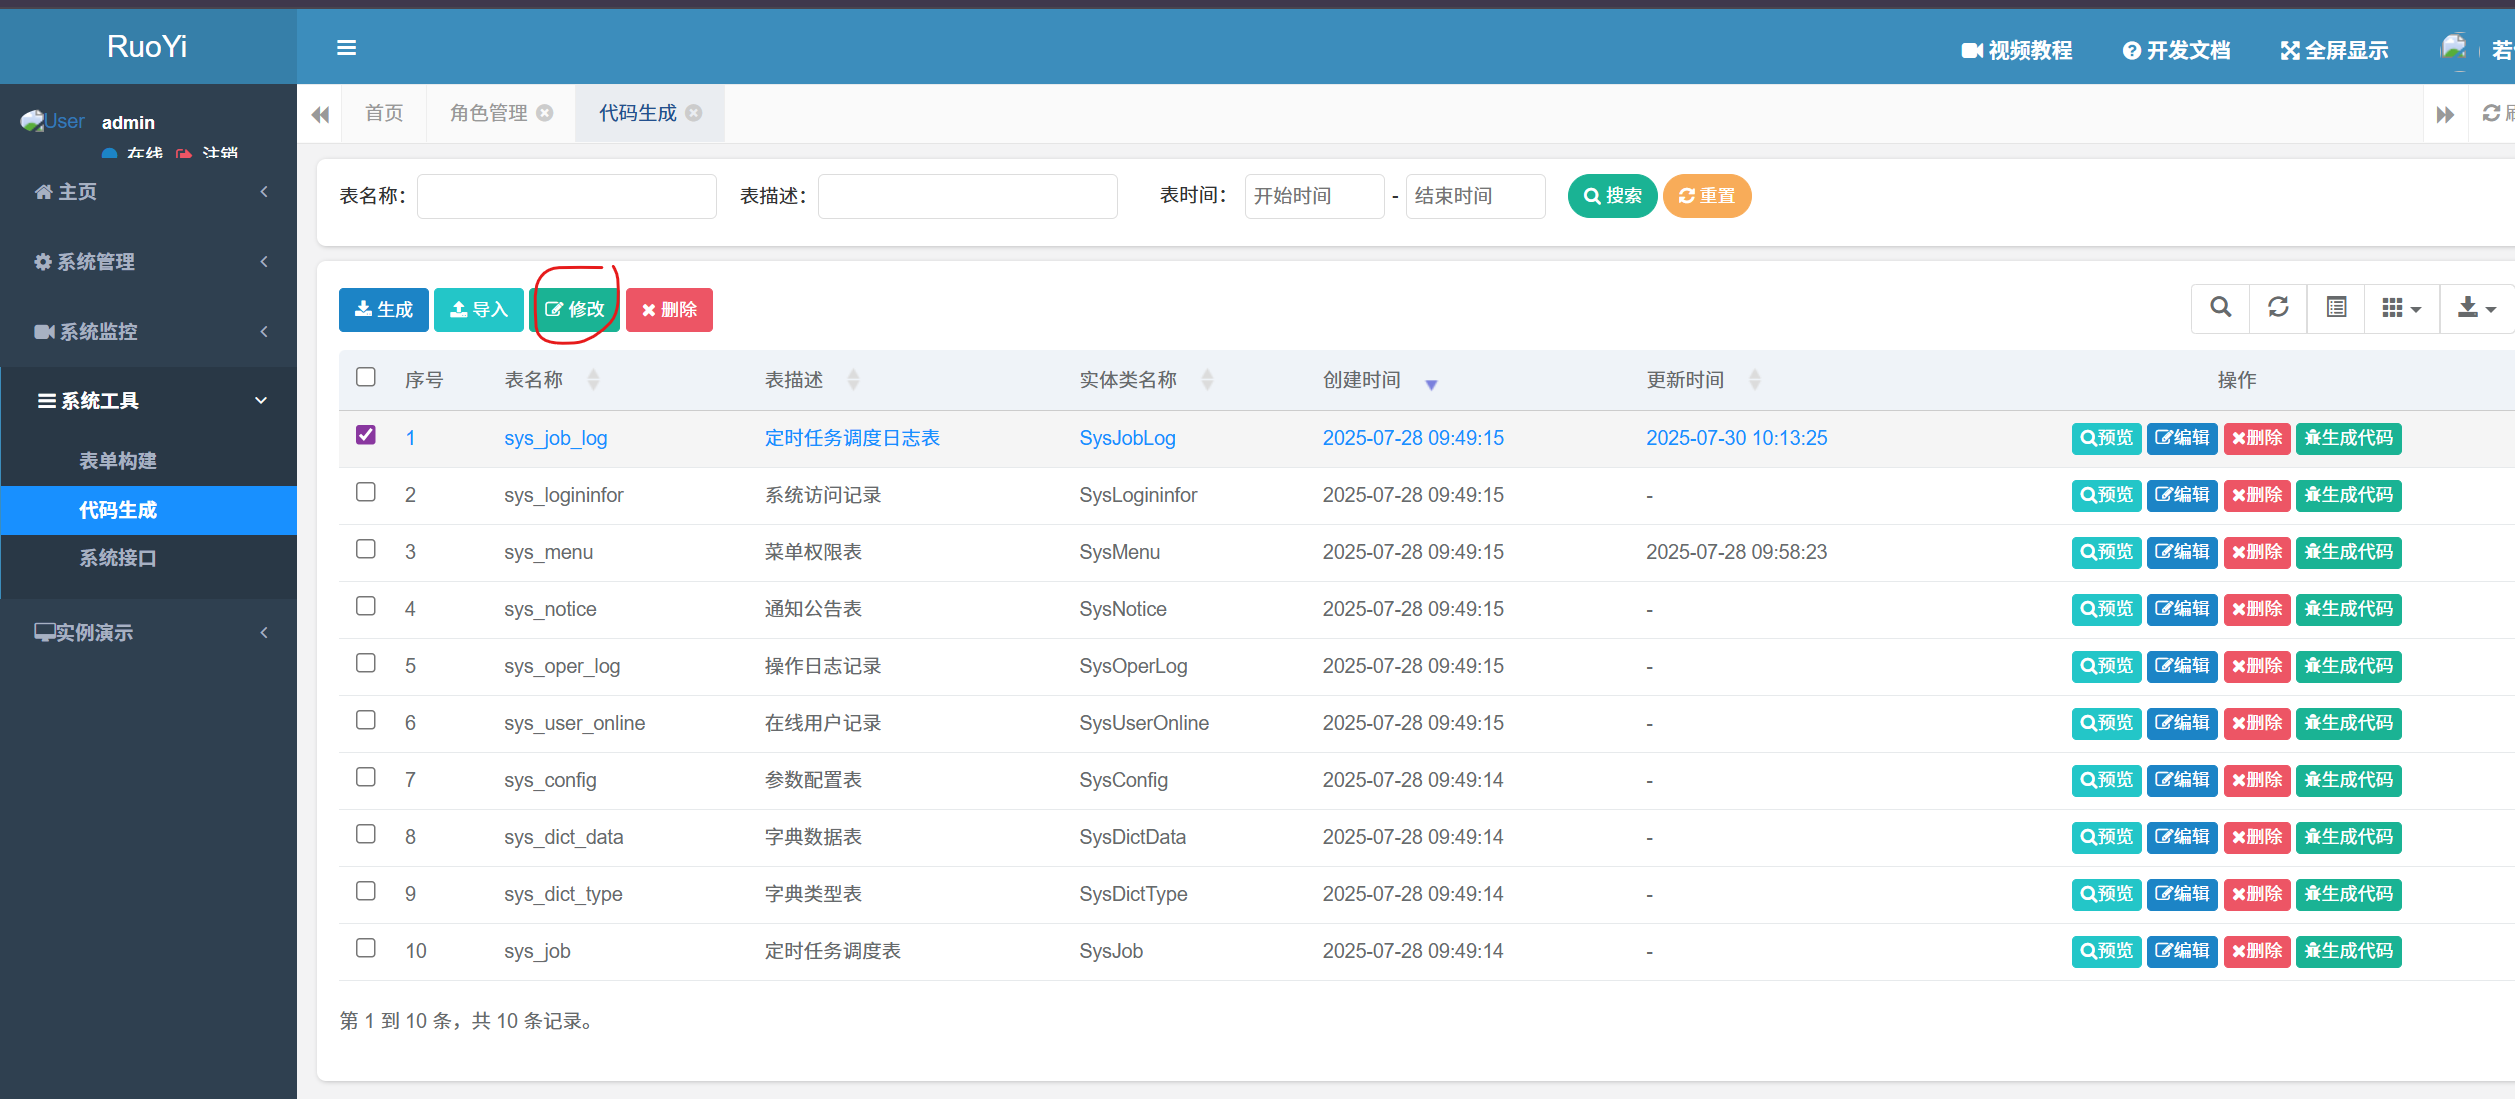Toggle the card view icon

pos(2336,308)
